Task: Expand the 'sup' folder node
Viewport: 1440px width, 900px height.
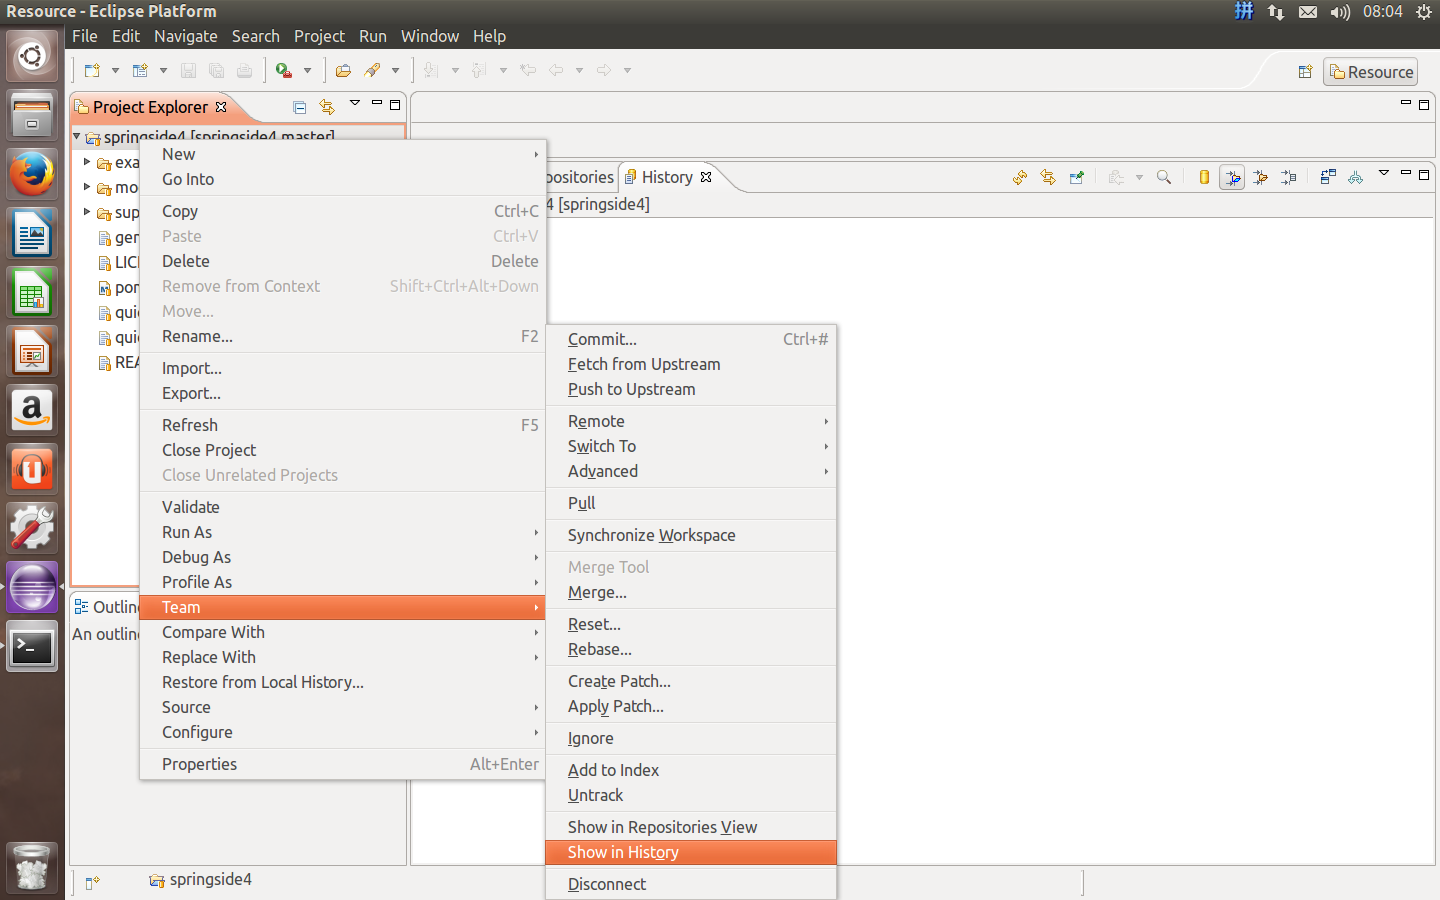Action: point(87,212)
